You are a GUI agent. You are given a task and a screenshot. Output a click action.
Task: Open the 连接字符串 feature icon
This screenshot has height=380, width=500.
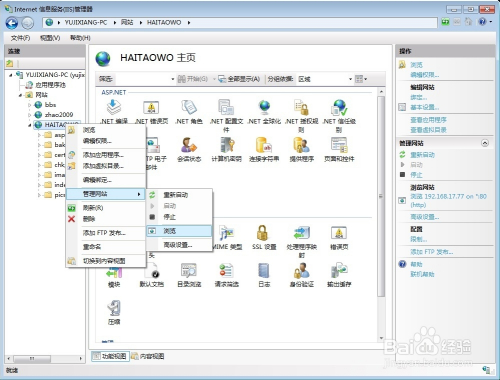(264, 145)
